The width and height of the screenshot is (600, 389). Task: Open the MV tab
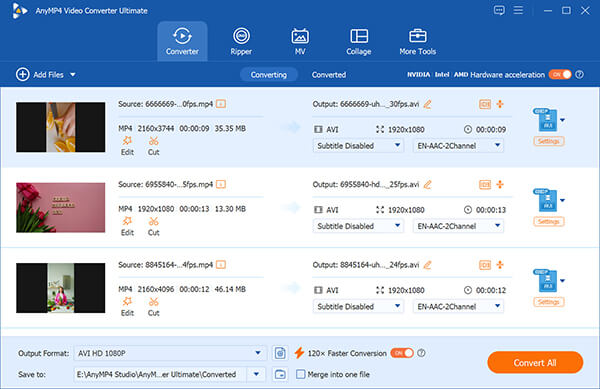coord(300,41)
